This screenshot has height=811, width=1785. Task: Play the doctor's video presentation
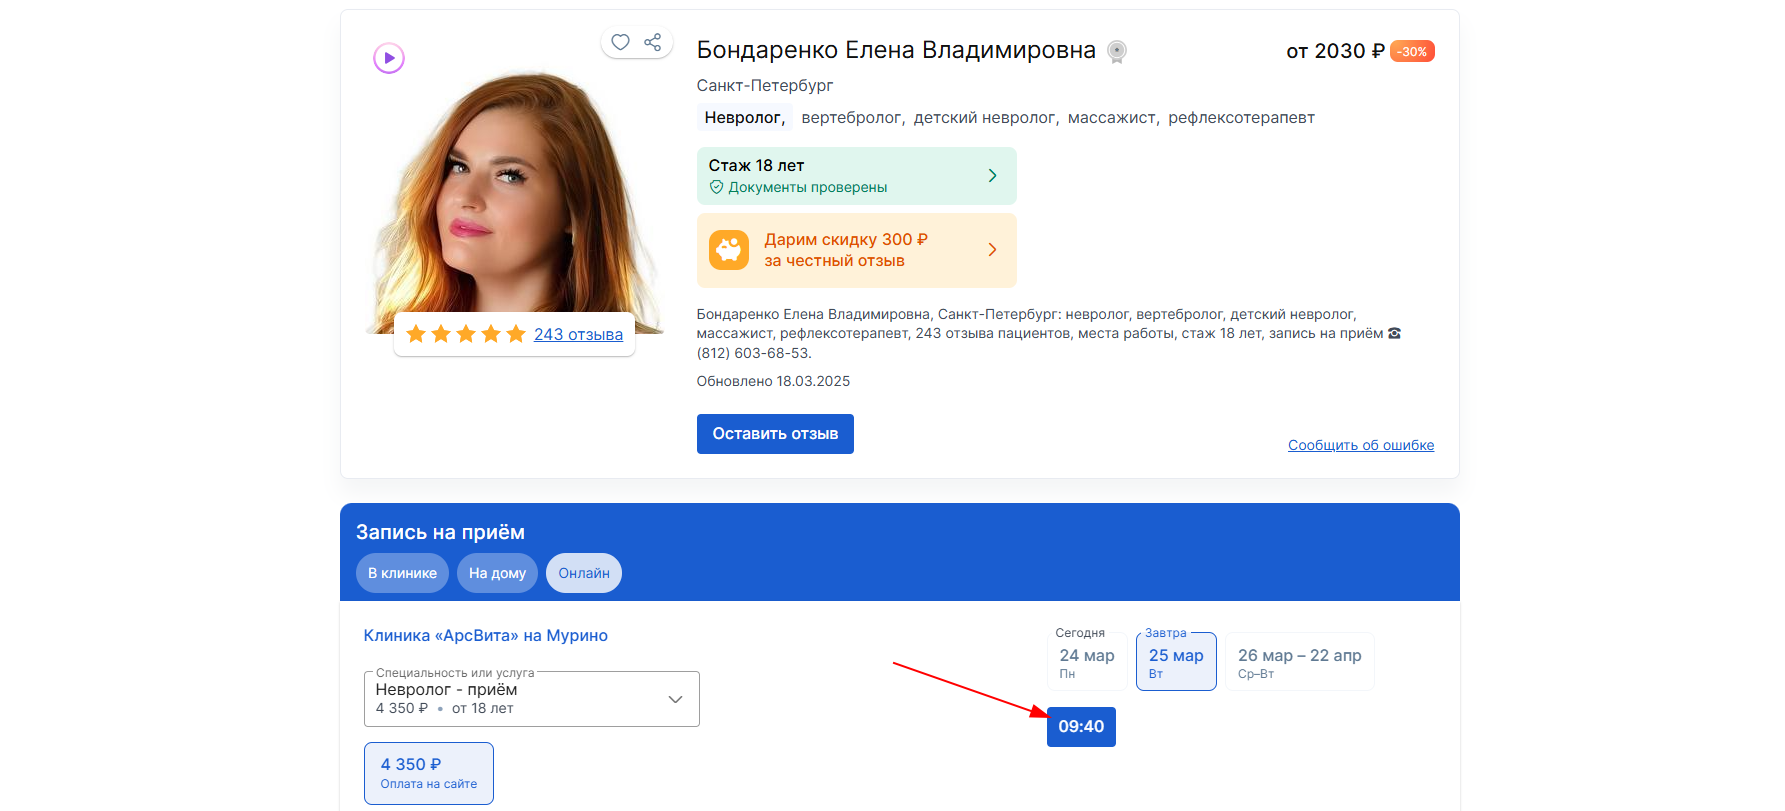(389, 58)
